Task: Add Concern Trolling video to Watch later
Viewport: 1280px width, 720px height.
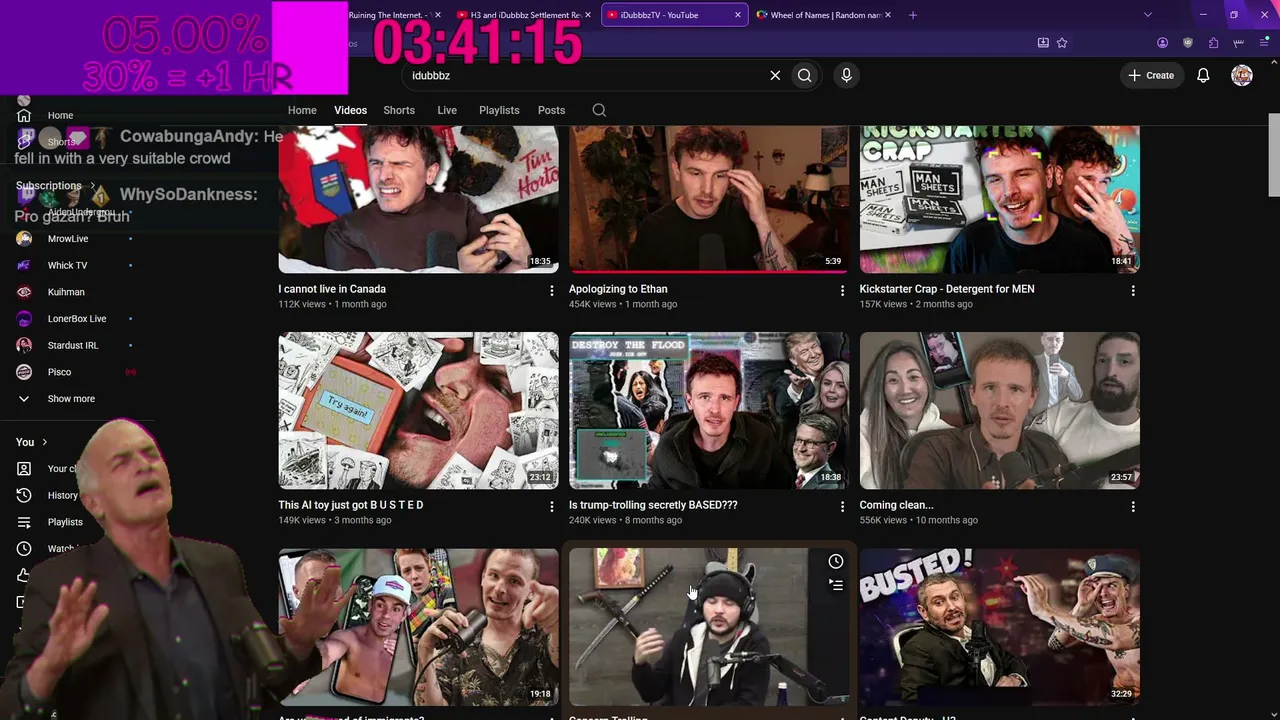Action: coord(836,562)
